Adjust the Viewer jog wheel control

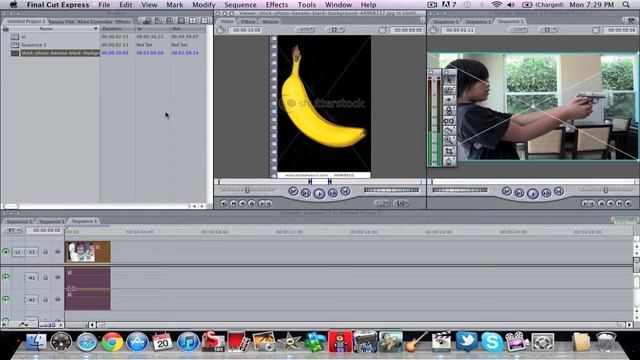(x=391, y=190)
